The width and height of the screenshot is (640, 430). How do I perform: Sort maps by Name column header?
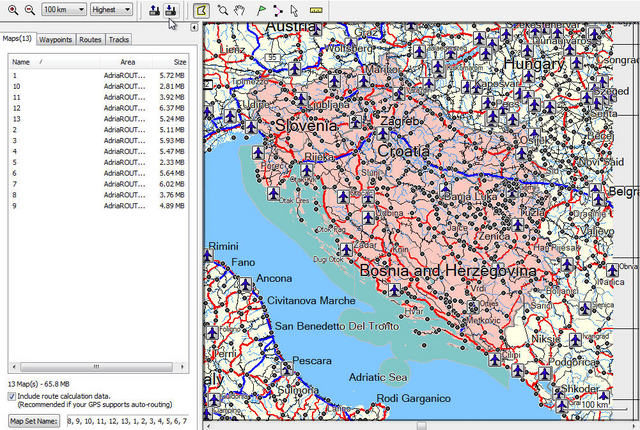pyautogui.click(x=53, y=62)
